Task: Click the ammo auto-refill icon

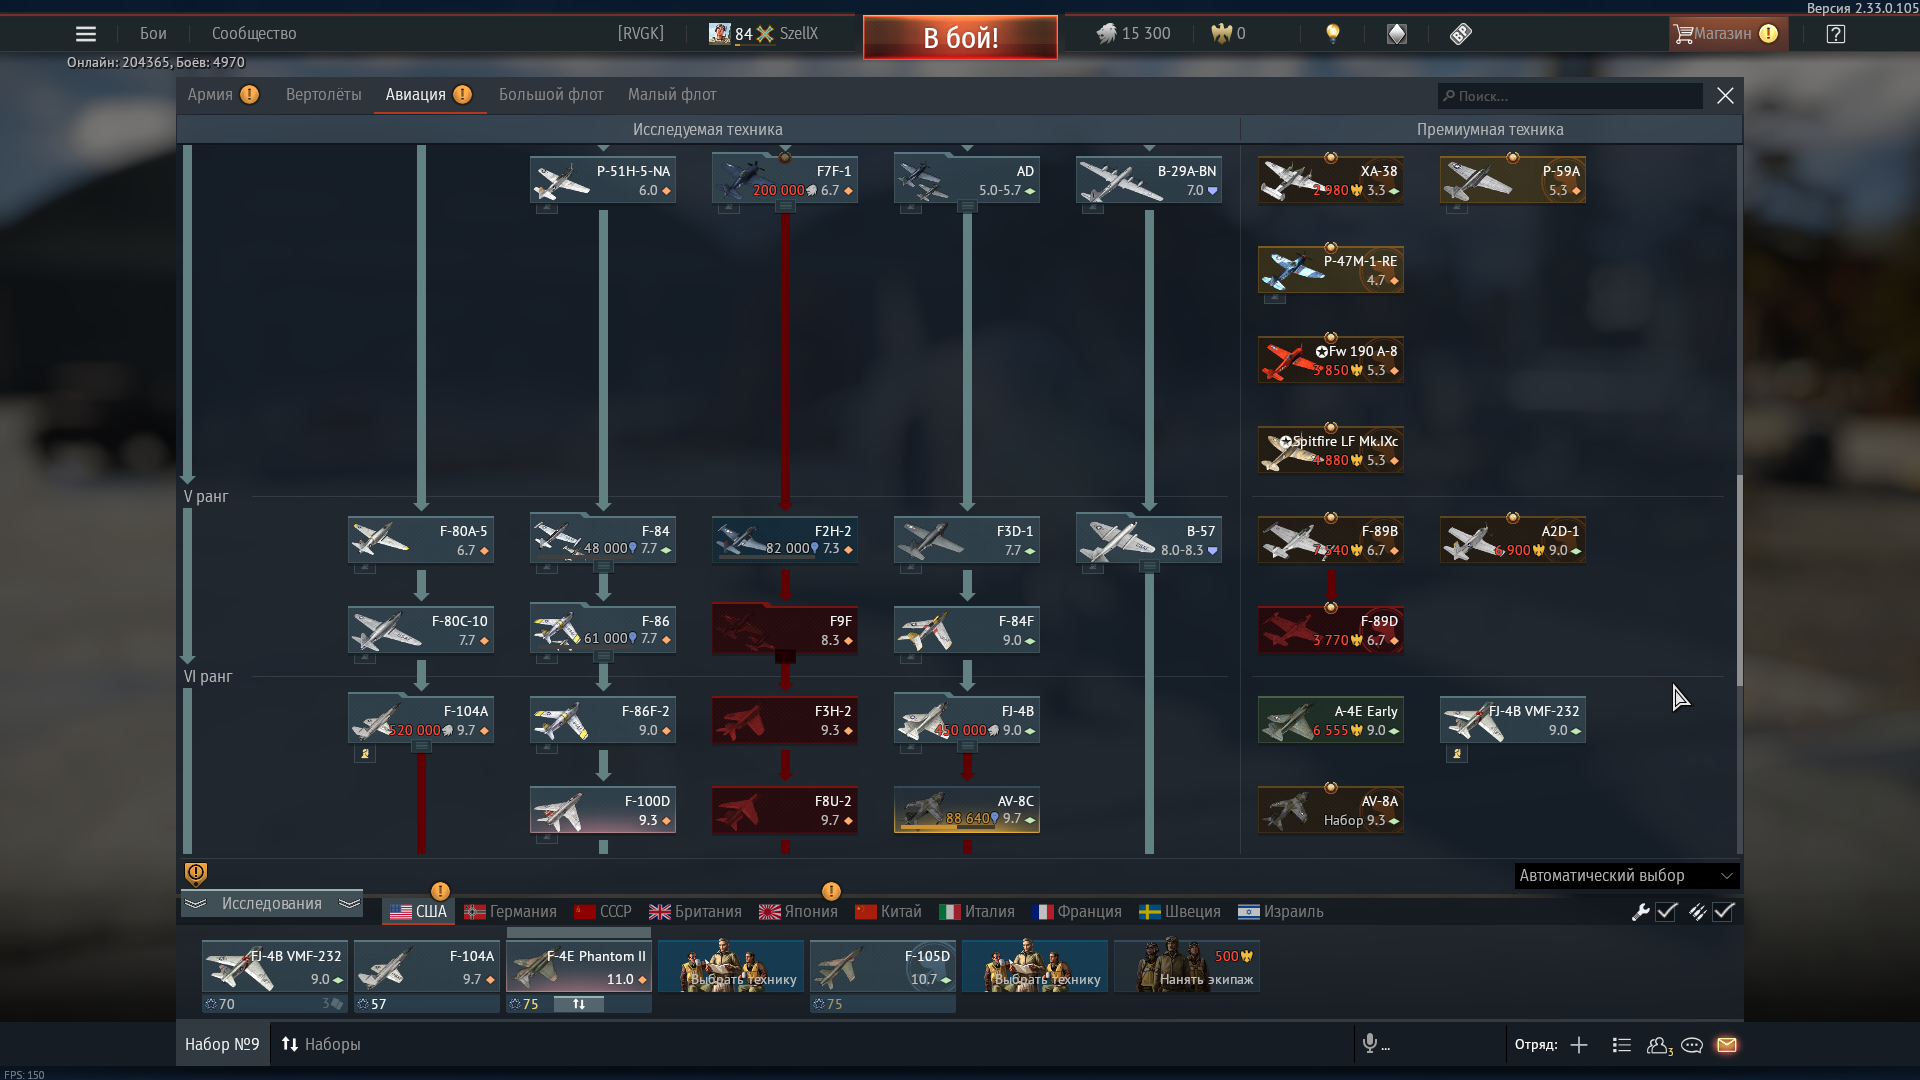Action: pos(1697,912)
